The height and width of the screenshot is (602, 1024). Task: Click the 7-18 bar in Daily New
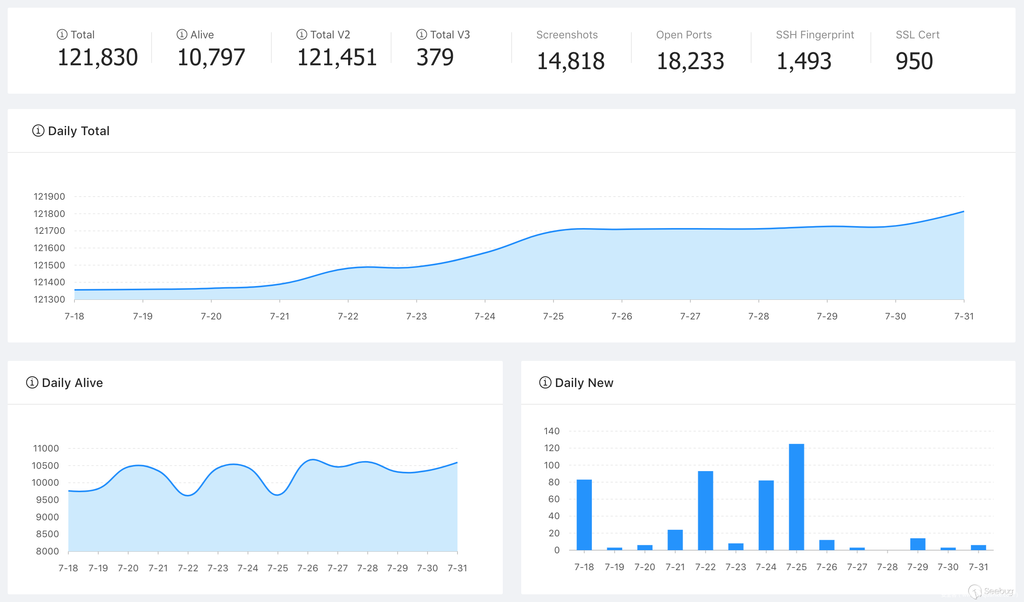tap(584, 515)
